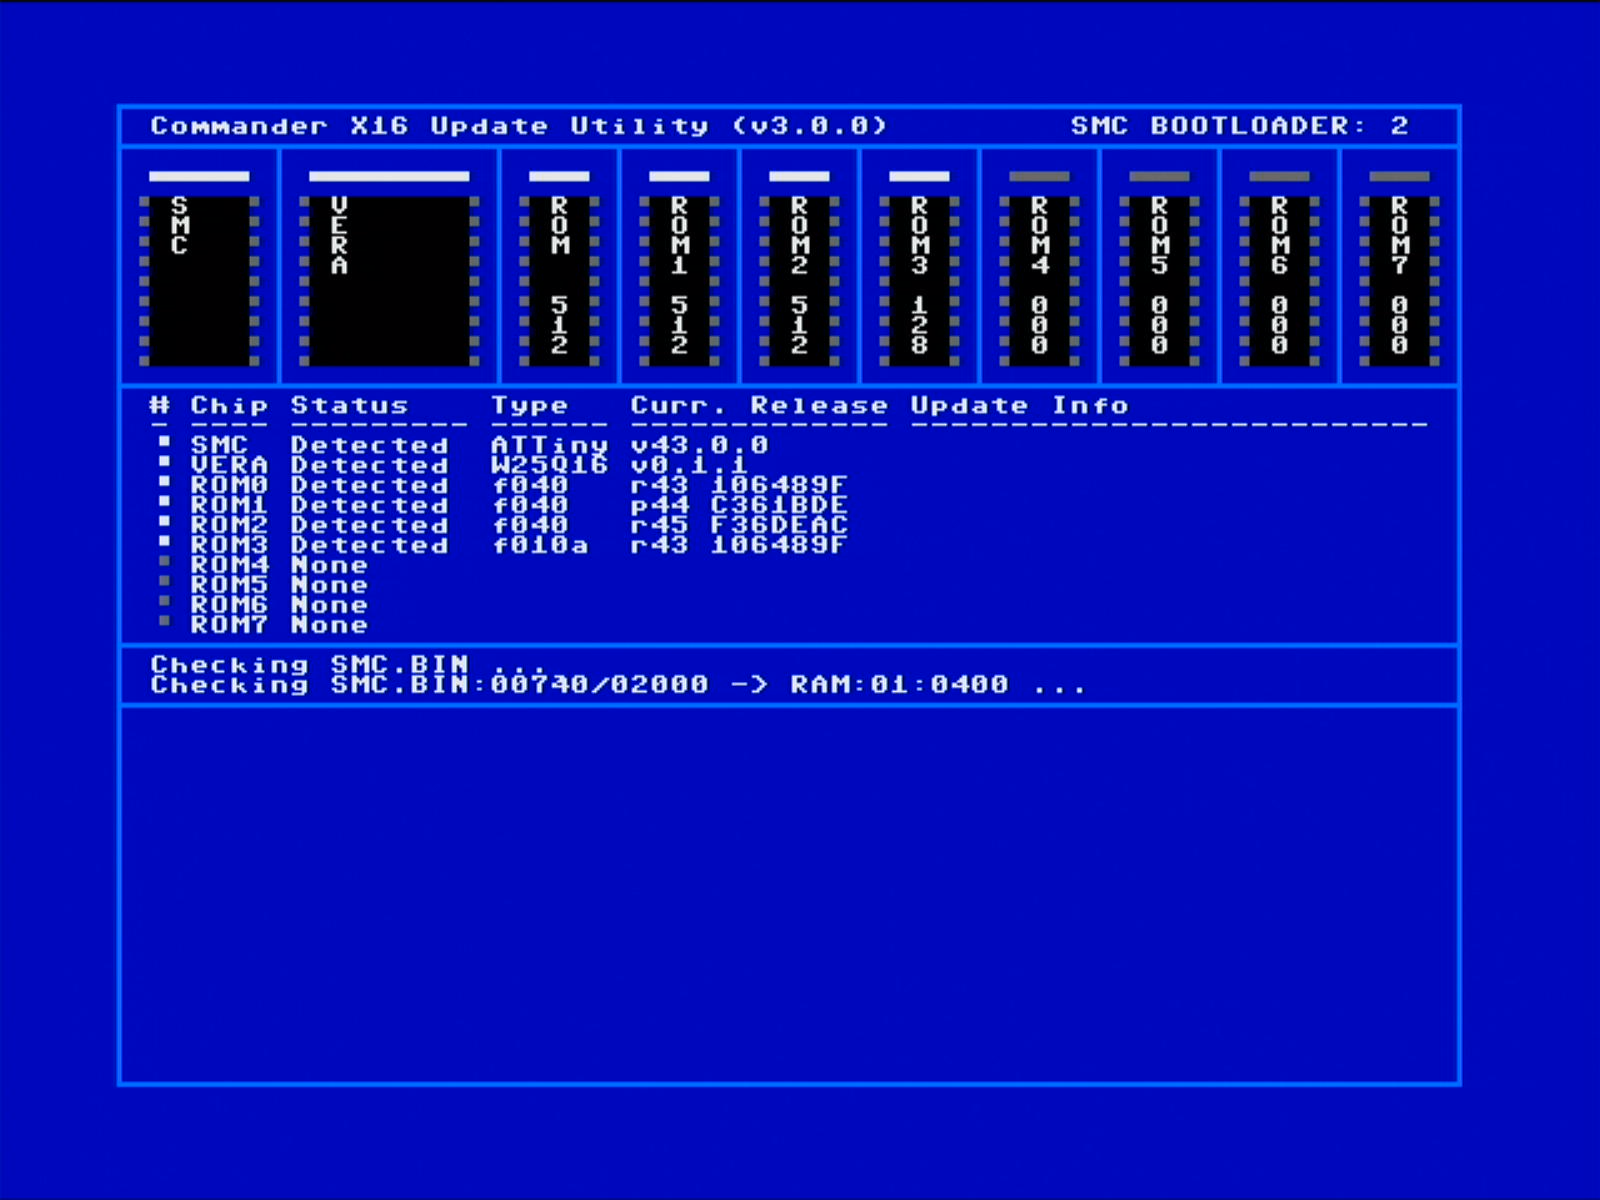The image size is (1600, 1200).
Task: Click the status square beside ROM2 row
Action: tap(164, 521)
